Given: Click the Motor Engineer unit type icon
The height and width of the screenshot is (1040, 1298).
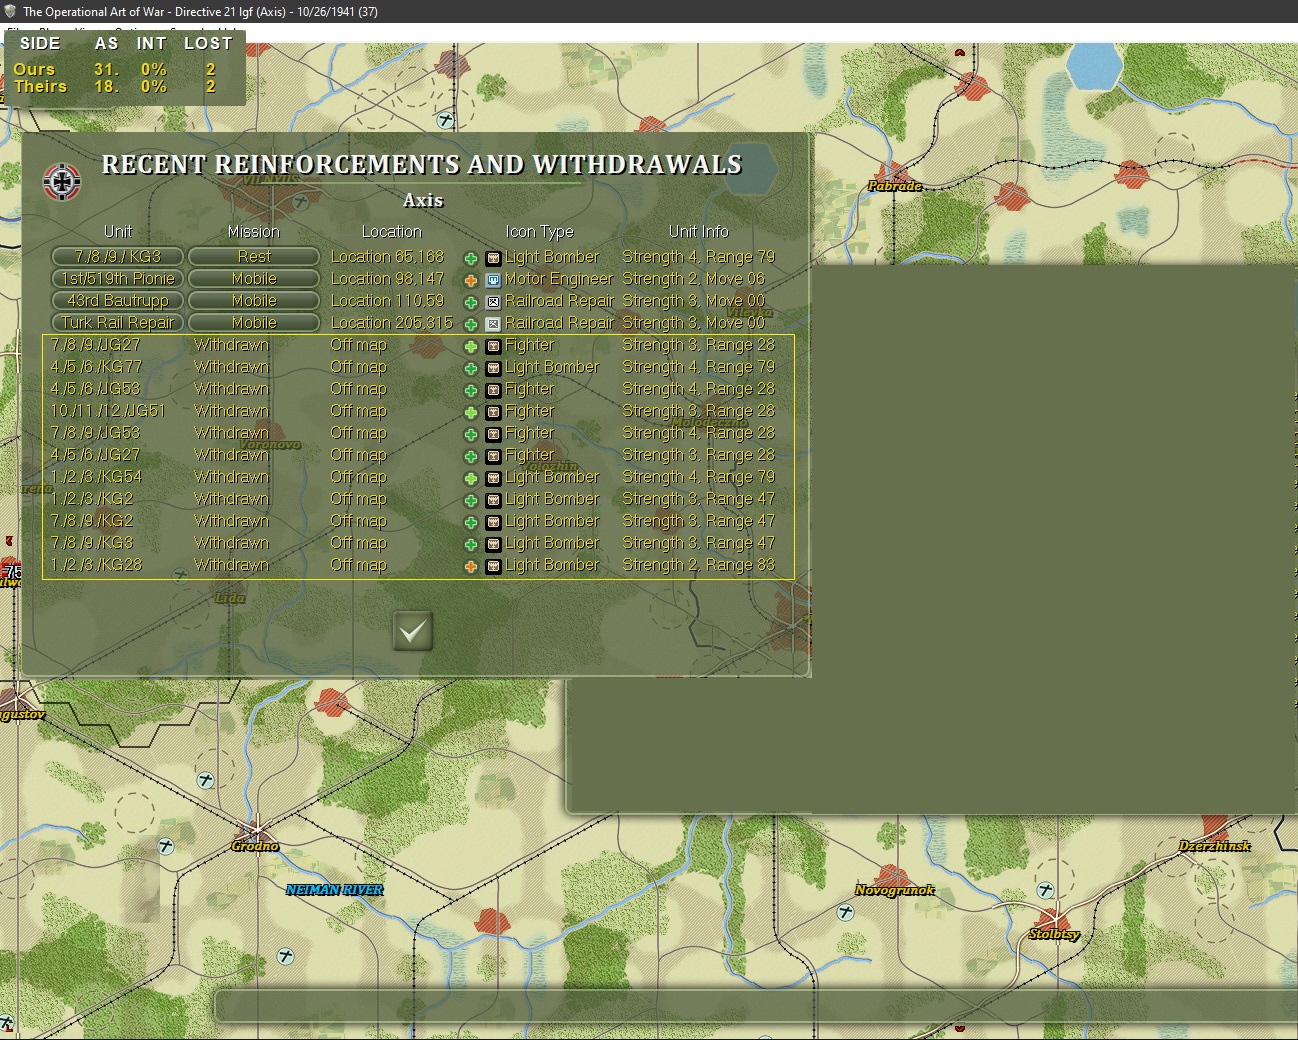Looking at the screenshot, I should tap(493, 280).
